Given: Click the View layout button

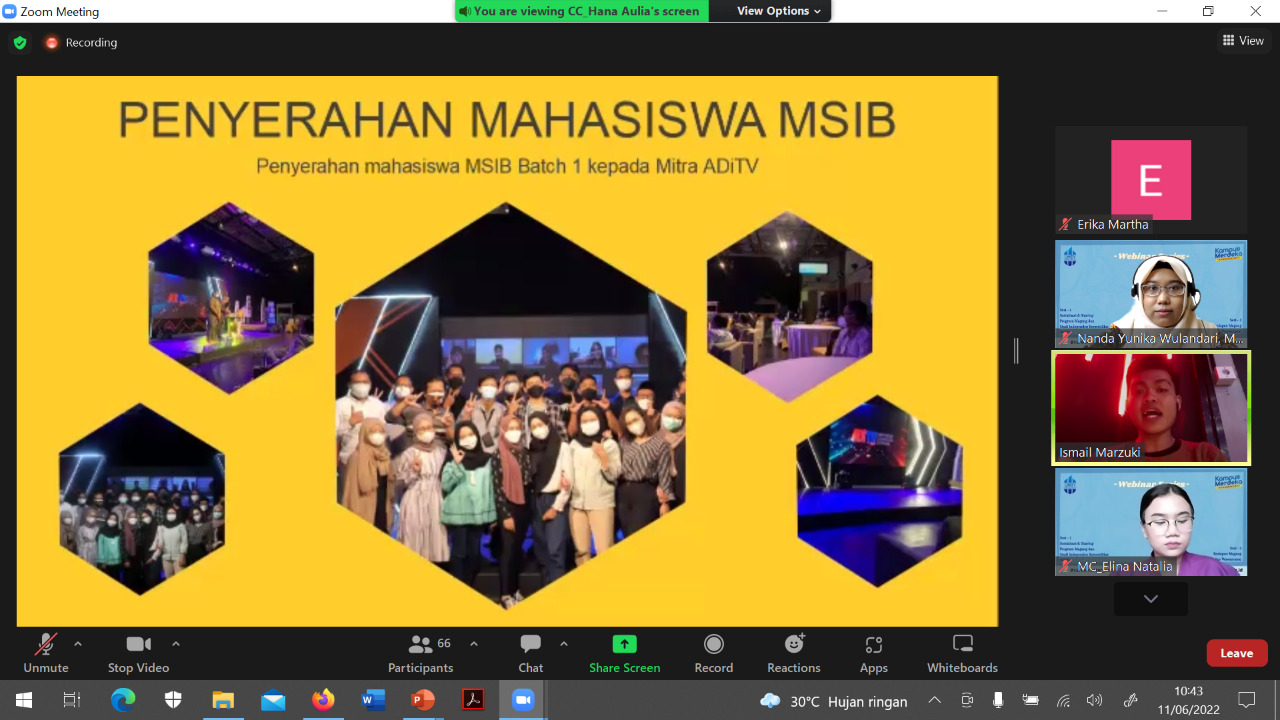Looking at the screenshot, I should click(x=1243, y=41).
